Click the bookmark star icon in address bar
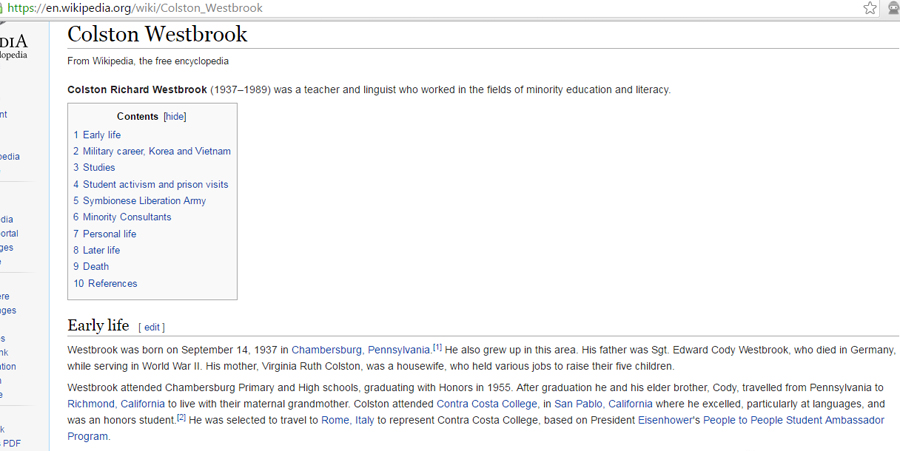 [x=870, y=8]
